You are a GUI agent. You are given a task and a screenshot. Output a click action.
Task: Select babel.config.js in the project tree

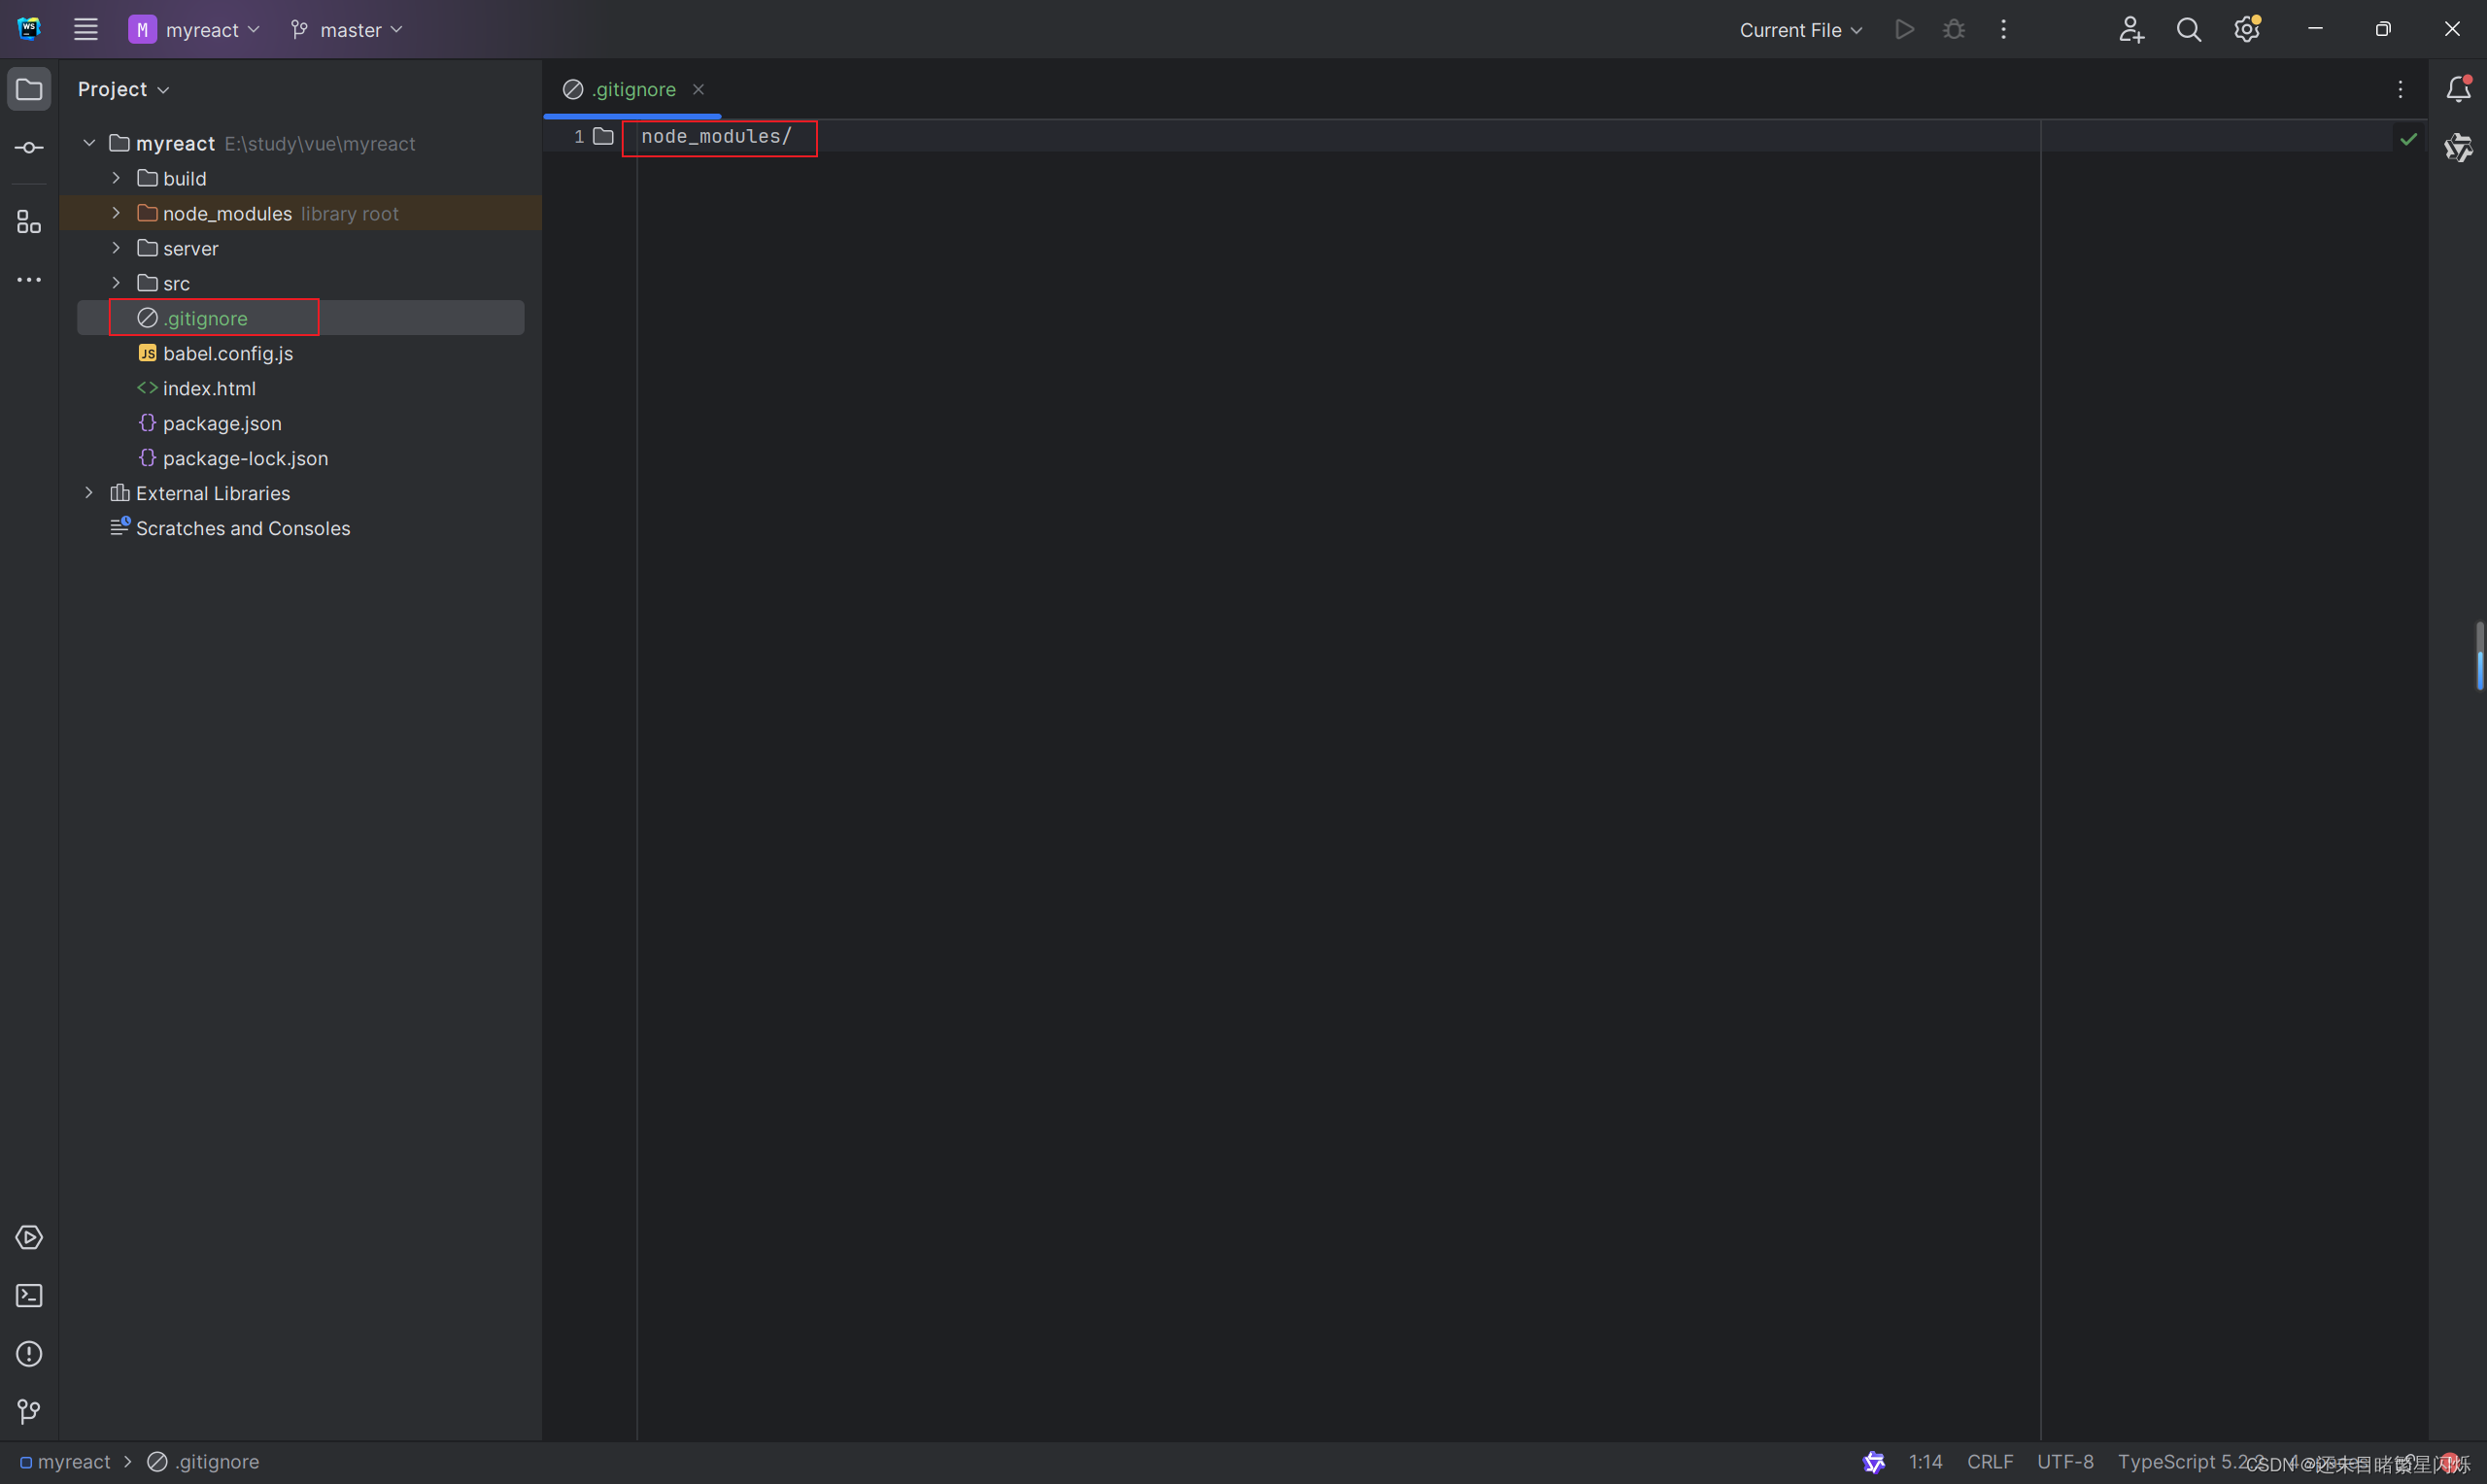coord(228,353)
